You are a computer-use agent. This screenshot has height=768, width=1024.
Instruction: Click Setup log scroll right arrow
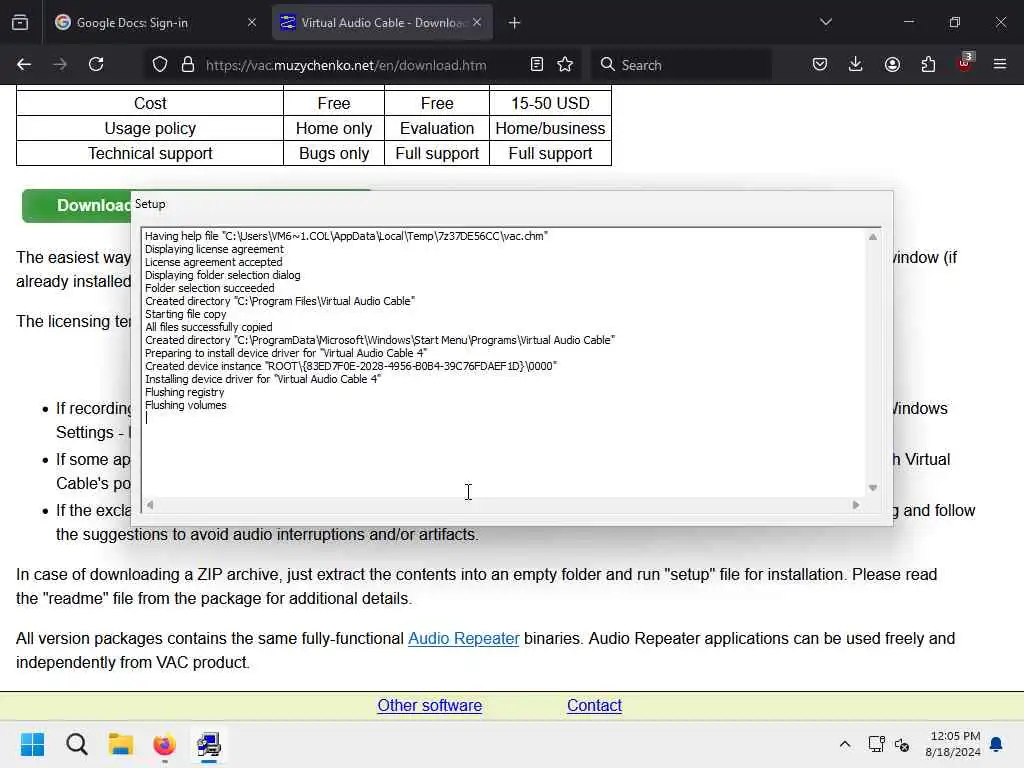pos(856,505)
